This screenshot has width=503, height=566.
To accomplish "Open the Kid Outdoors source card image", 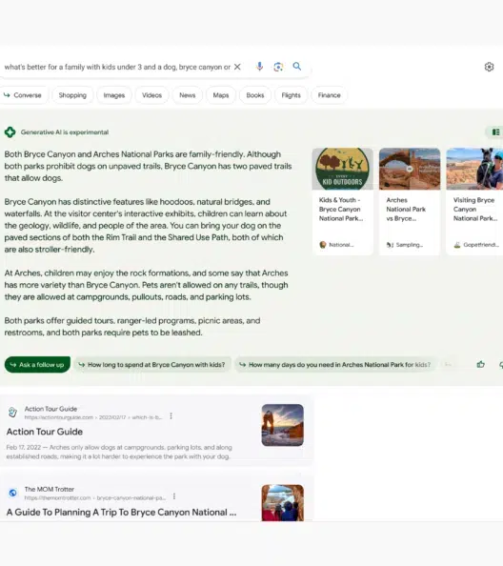I will [342, 169].
